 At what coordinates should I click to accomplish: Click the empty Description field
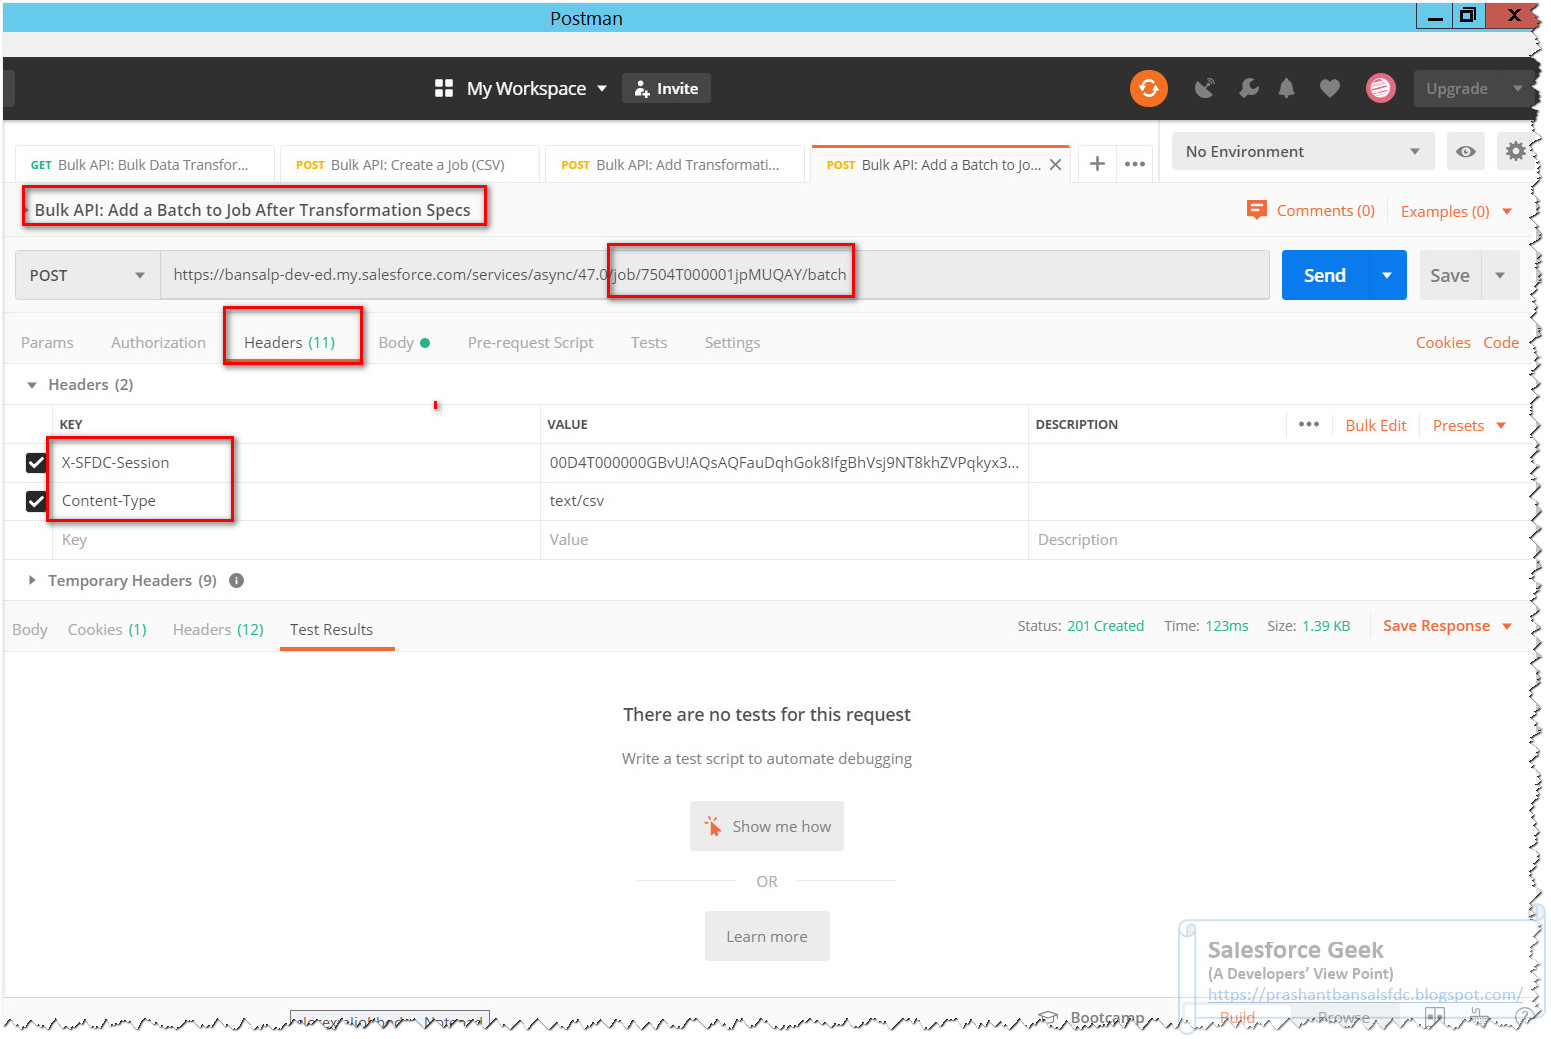1280,540
